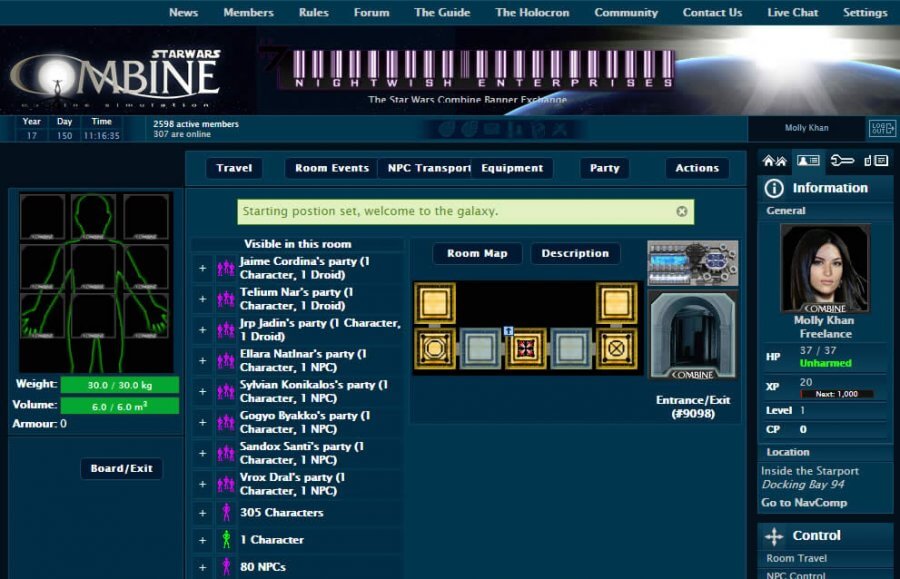
Task: Expand Sandox Santi's party row
Action: (x=203, y=454)
